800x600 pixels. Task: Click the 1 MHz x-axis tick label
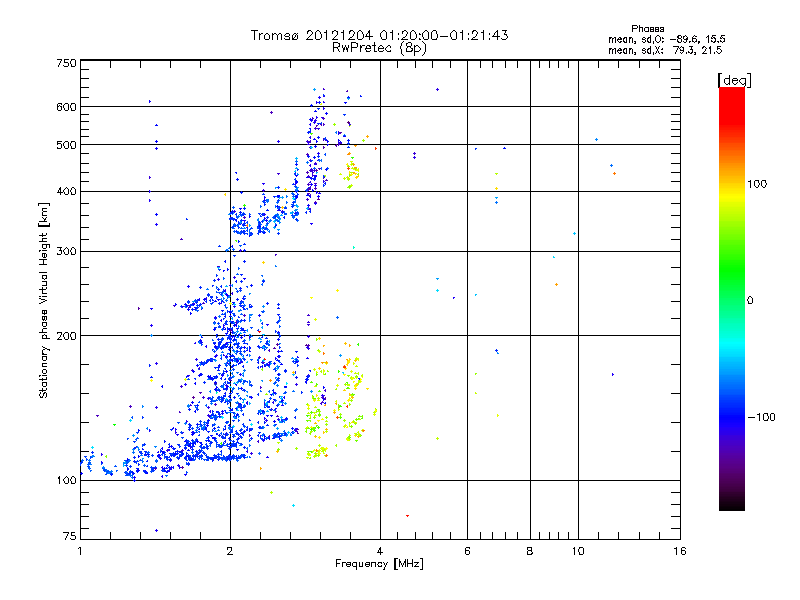80,551
